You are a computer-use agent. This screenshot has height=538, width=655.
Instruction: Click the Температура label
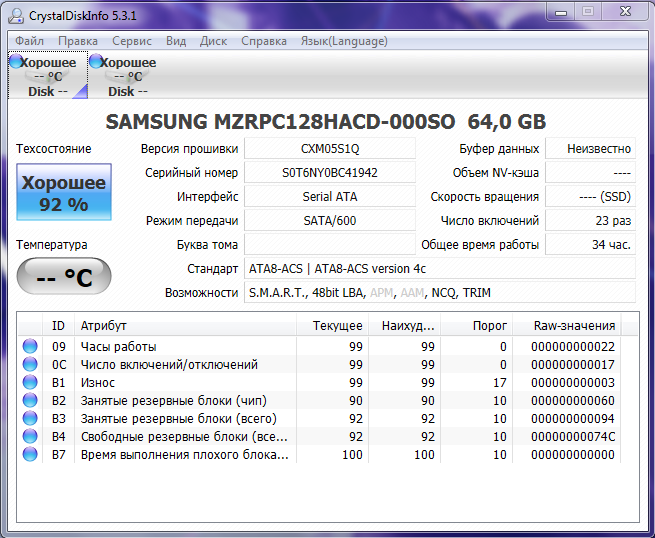coord(52,245)
